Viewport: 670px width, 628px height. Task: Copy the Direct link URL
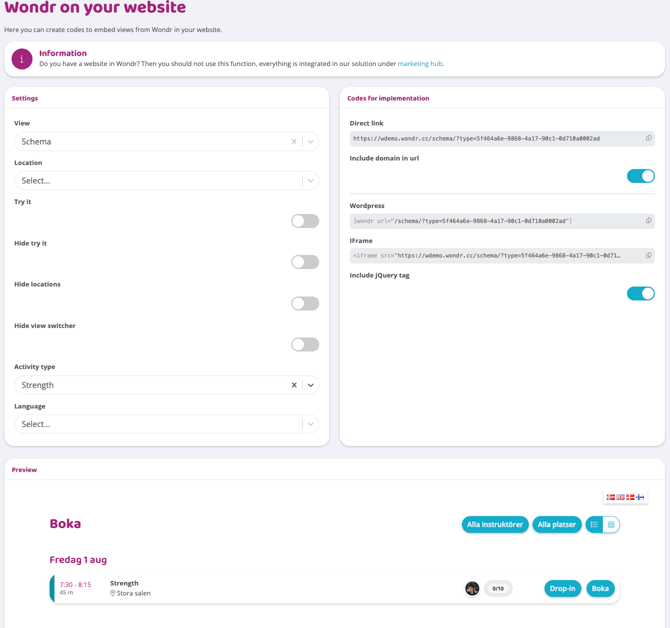648,138
